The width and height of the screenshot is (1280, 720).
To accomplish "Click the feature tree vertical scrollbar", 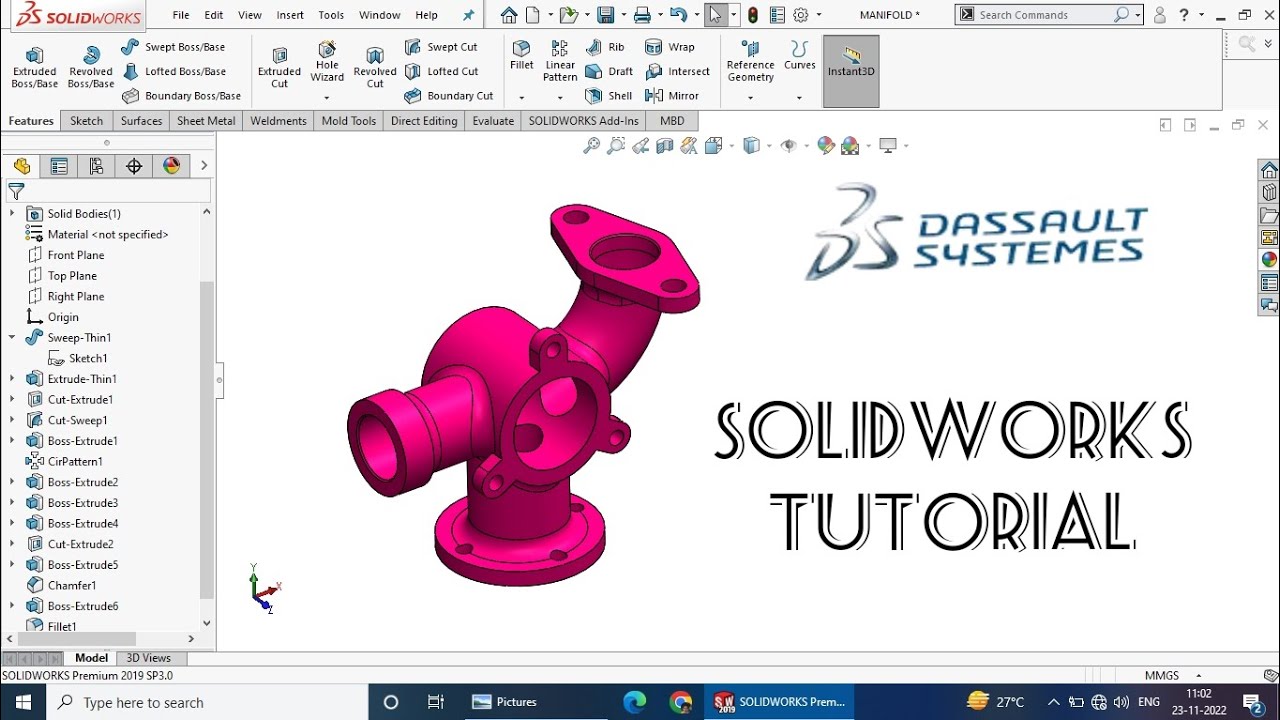I will pyautogui.click(x=207, y=440).
